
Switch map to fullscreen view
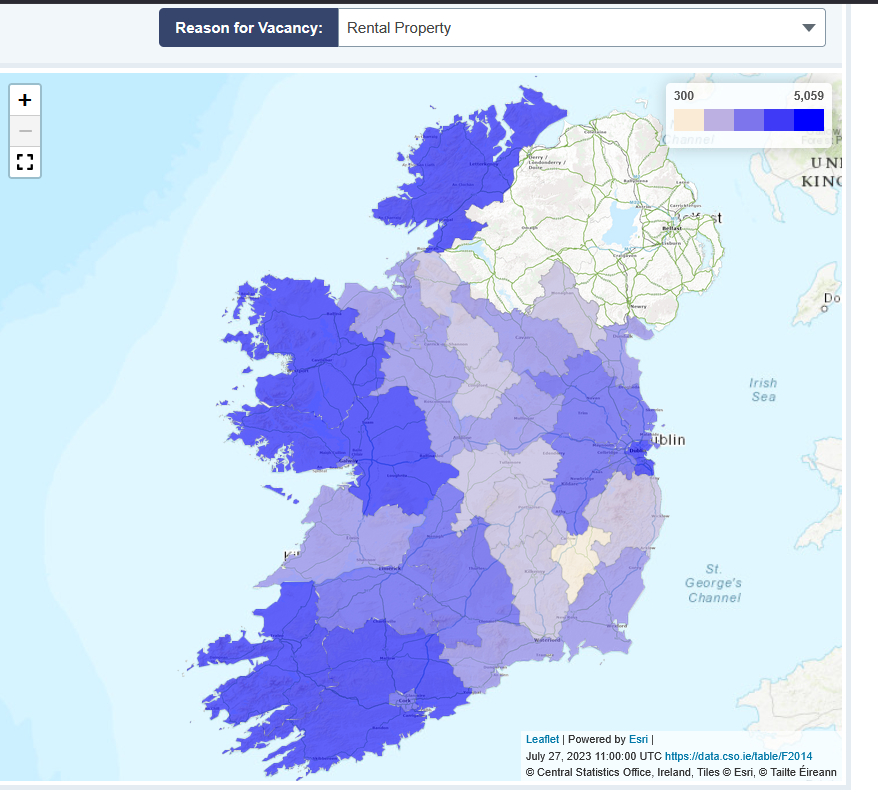[x=25, y=162]
